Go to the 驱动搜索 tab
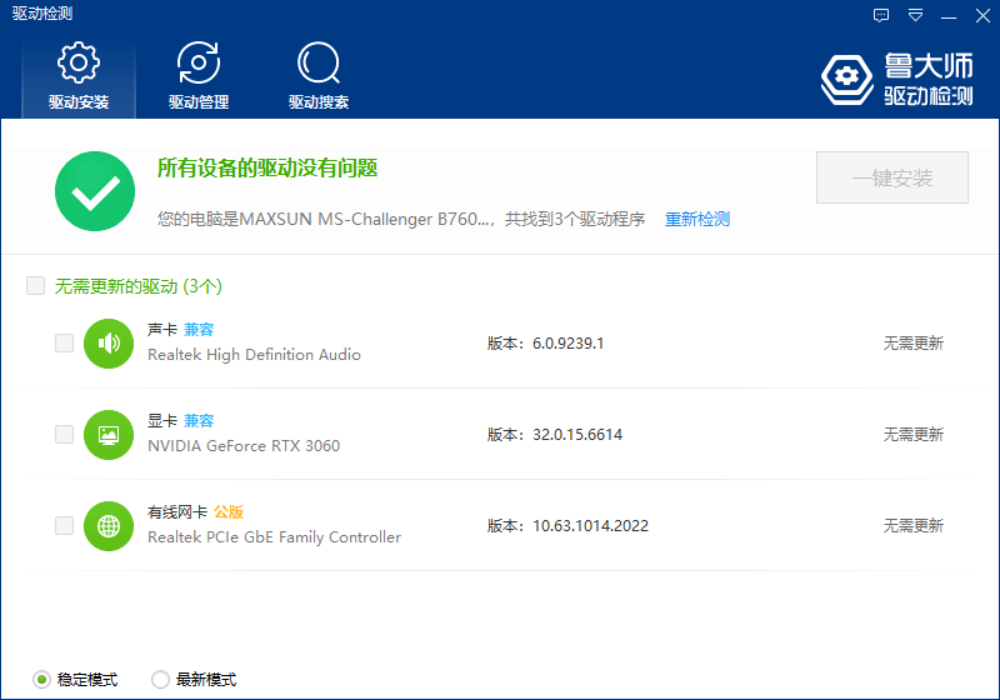The width and height of the screenshot is (1000, 700). 318,77
